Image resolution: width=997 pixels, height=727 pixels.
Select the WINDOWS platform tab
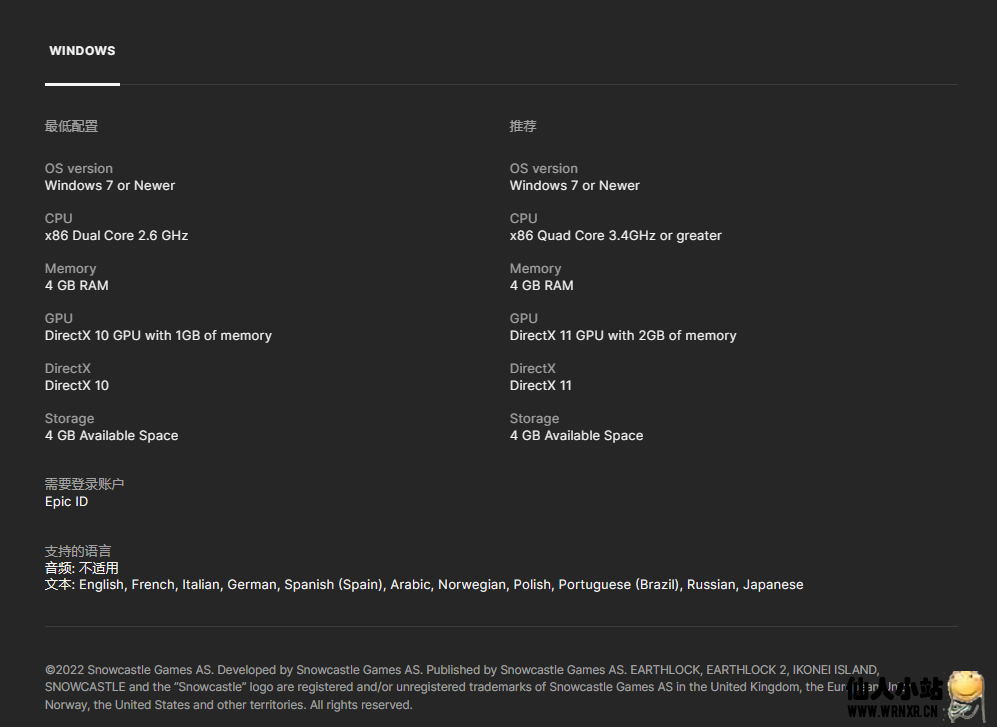pos(82,51)
